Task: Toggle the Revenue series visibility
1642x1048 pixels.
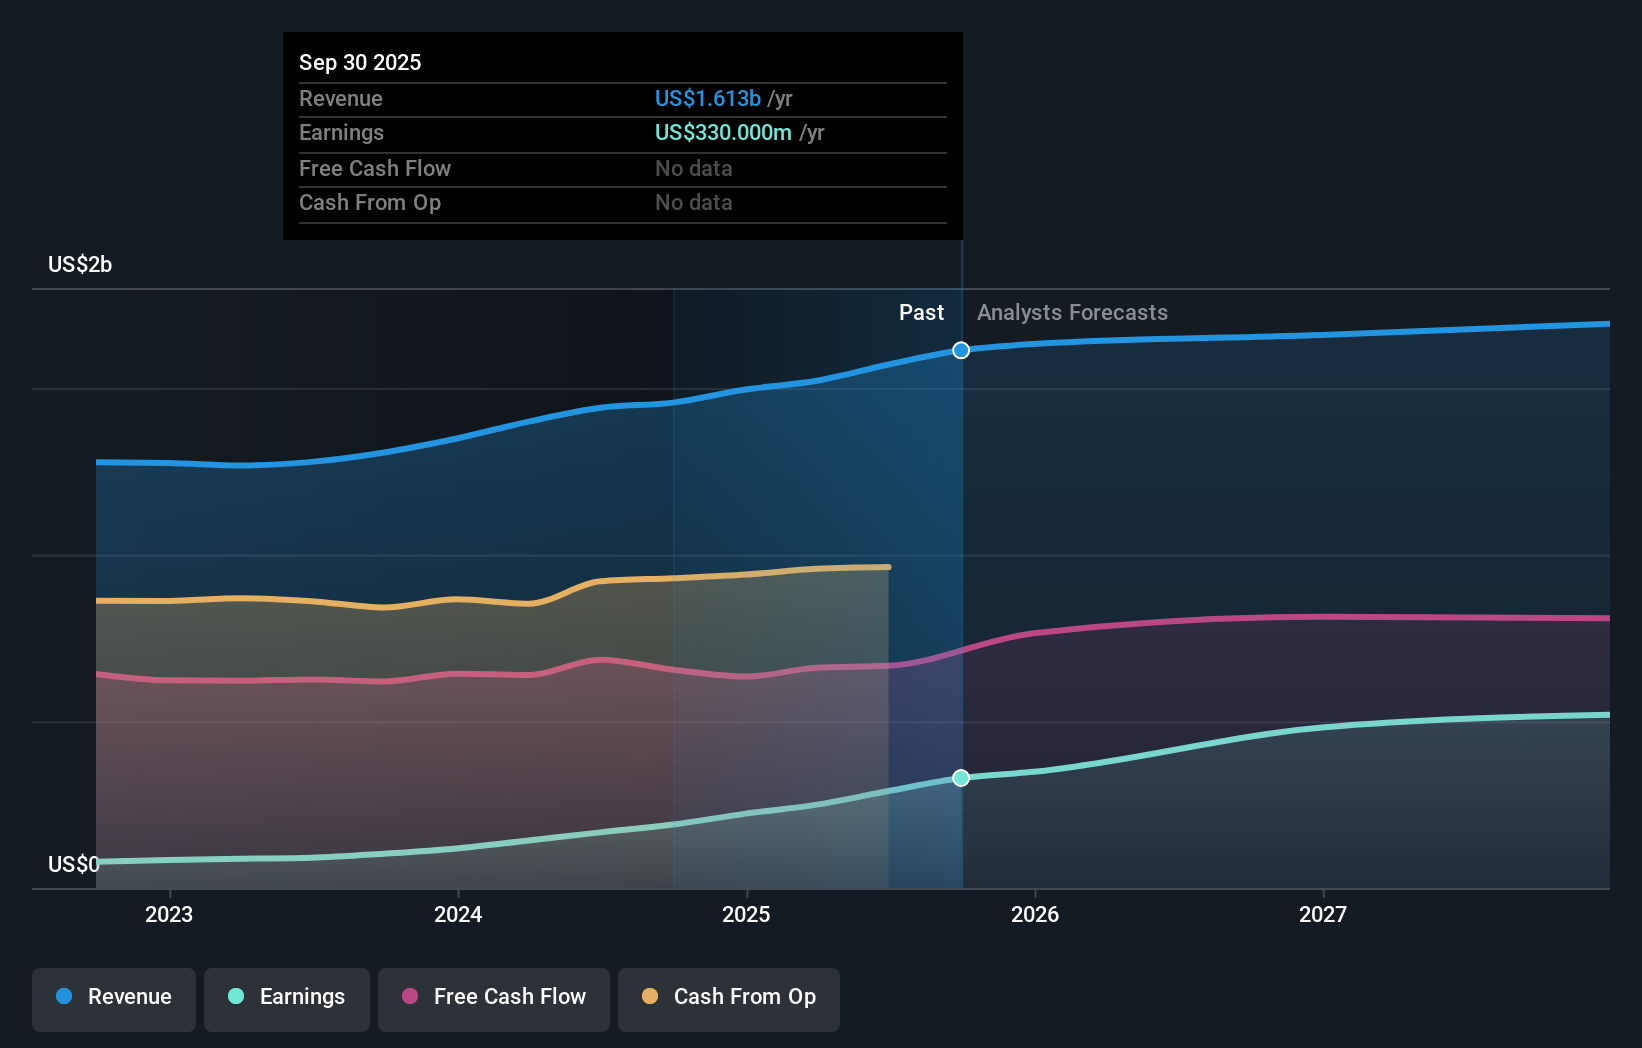Action: click(113, 997)
